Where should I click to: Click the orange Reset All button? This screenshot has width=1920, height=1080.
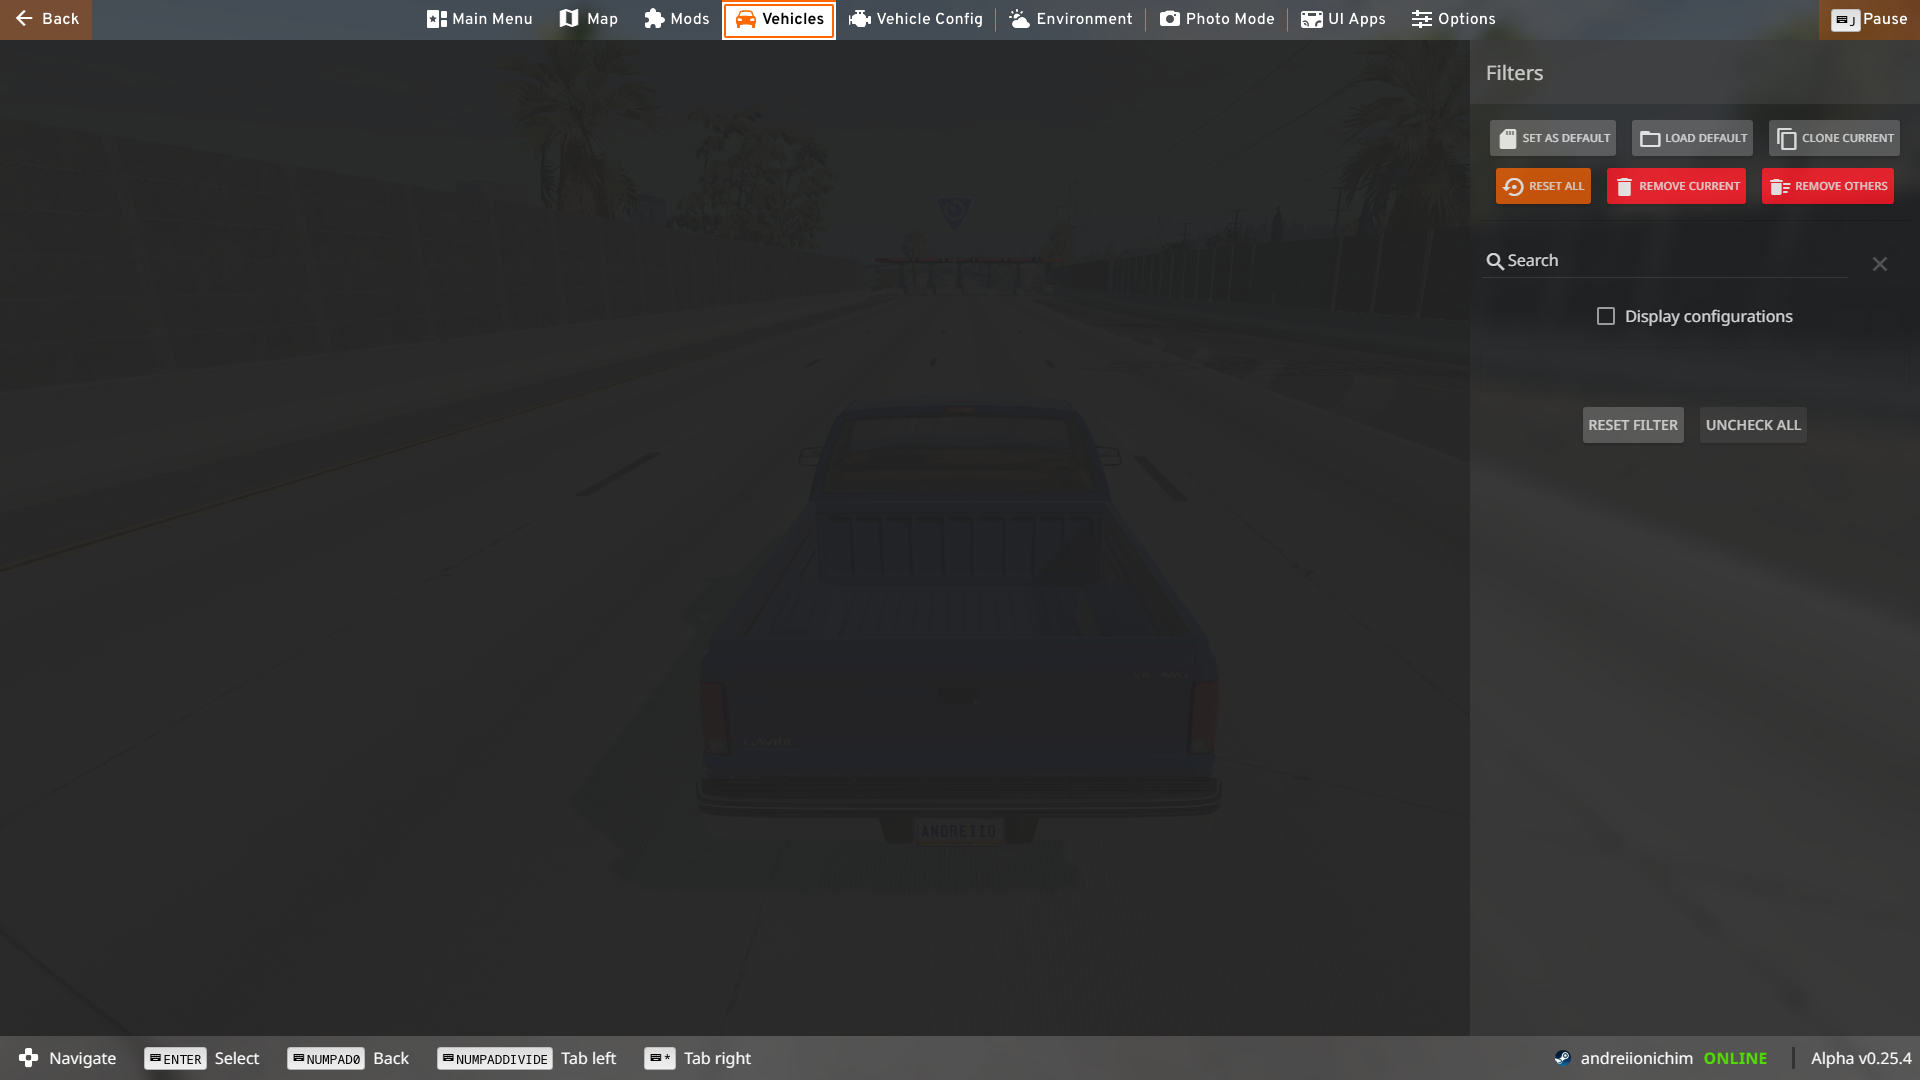point(1543,186)
